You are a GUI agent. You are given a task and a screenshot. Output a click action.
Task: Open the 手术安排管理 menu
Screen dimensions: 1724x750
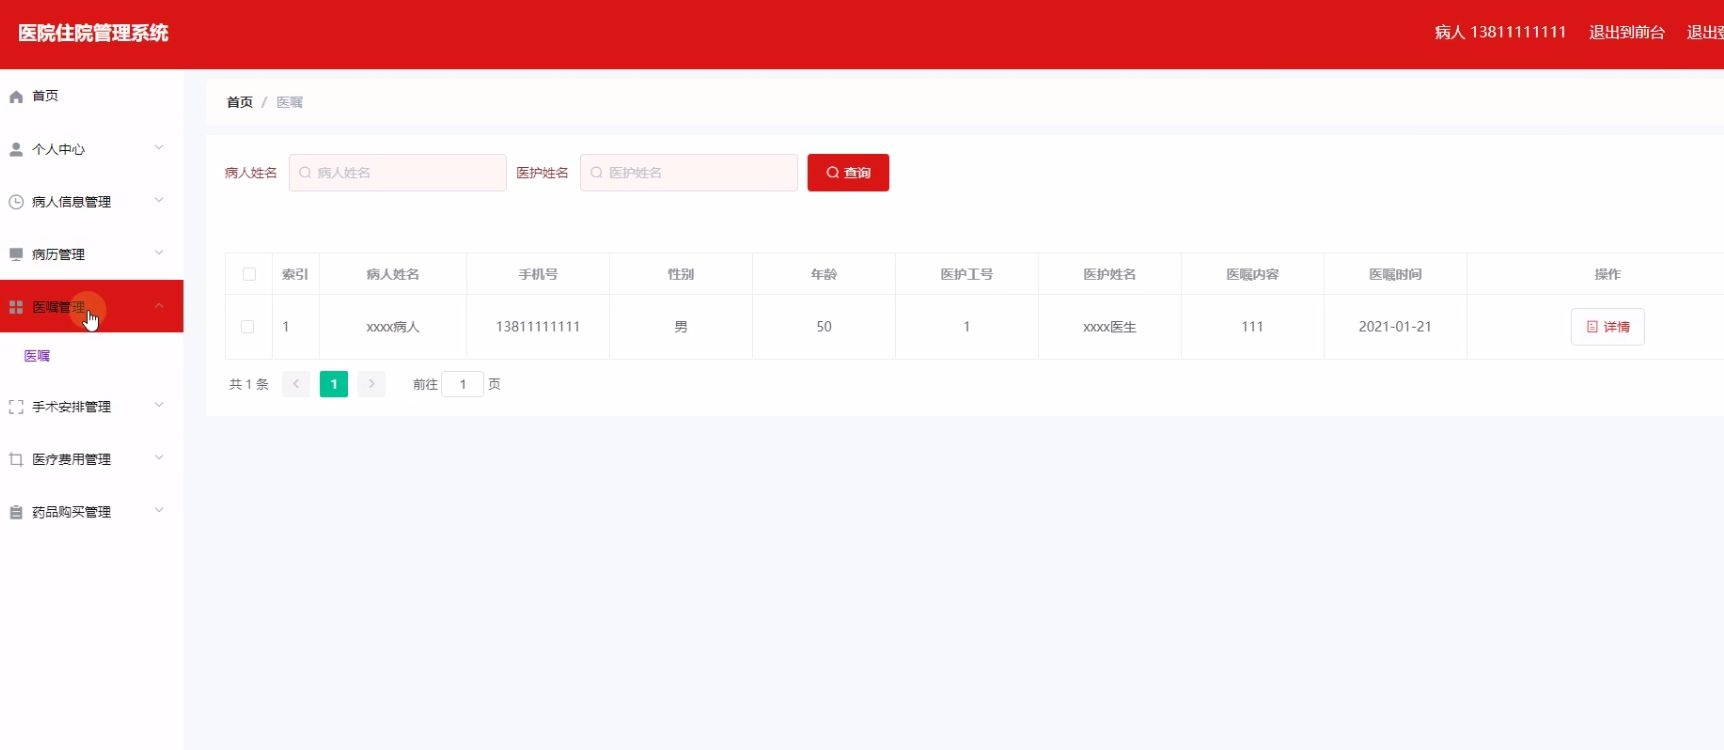92,407
